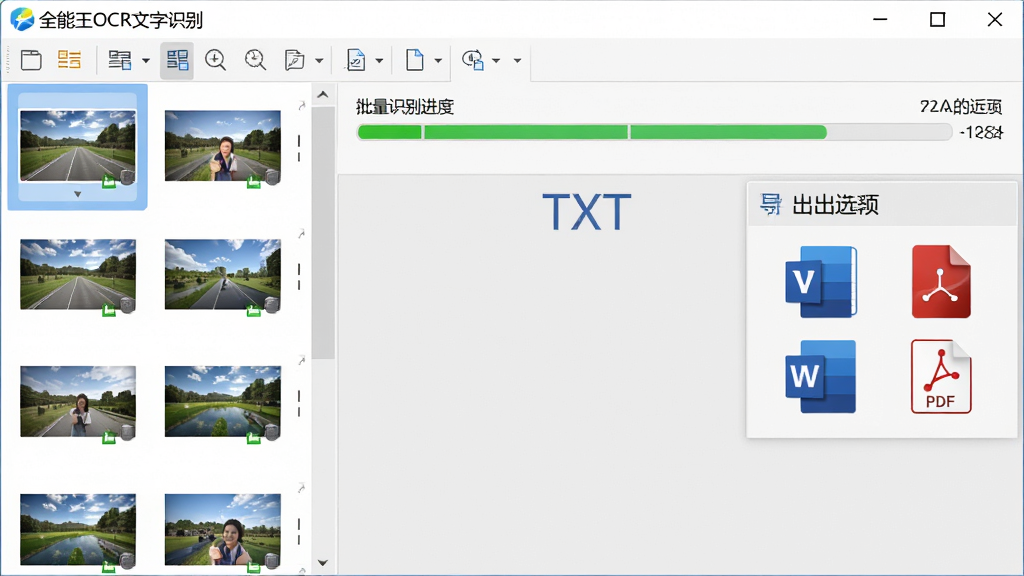Maximize the OCR application window
1024x576 pixels.
click(937, 20)
